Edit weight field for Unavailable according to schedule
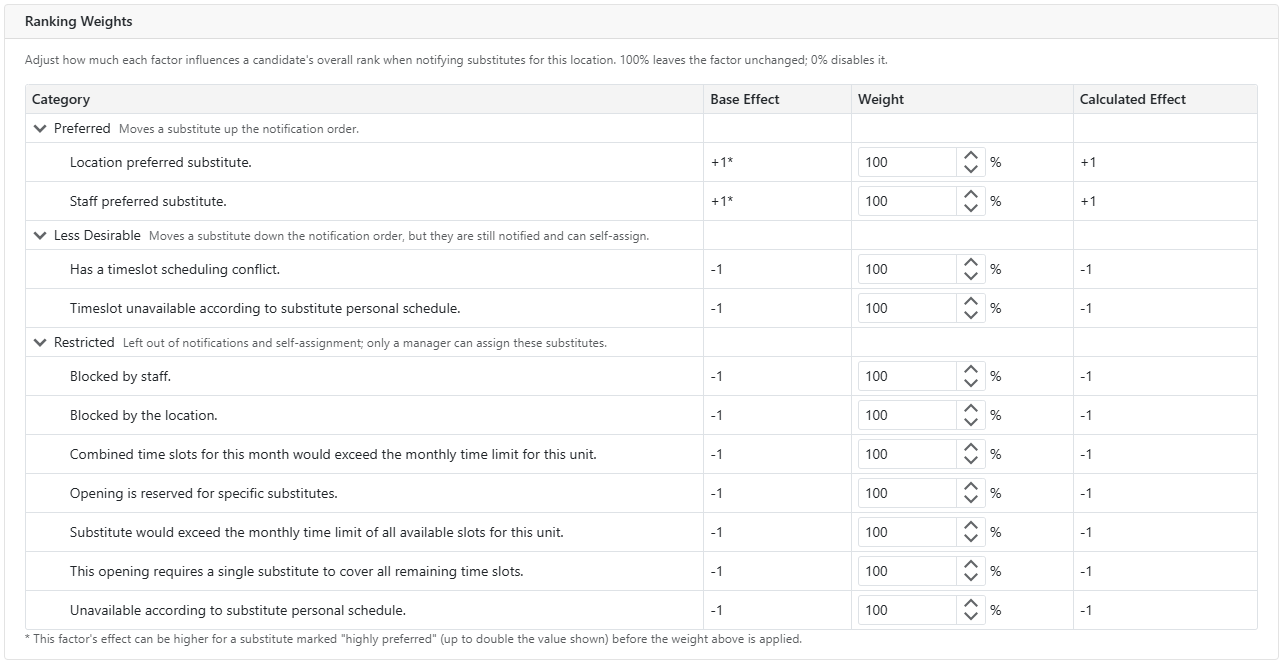The image size is (1283, 665). tap(907, 610)
